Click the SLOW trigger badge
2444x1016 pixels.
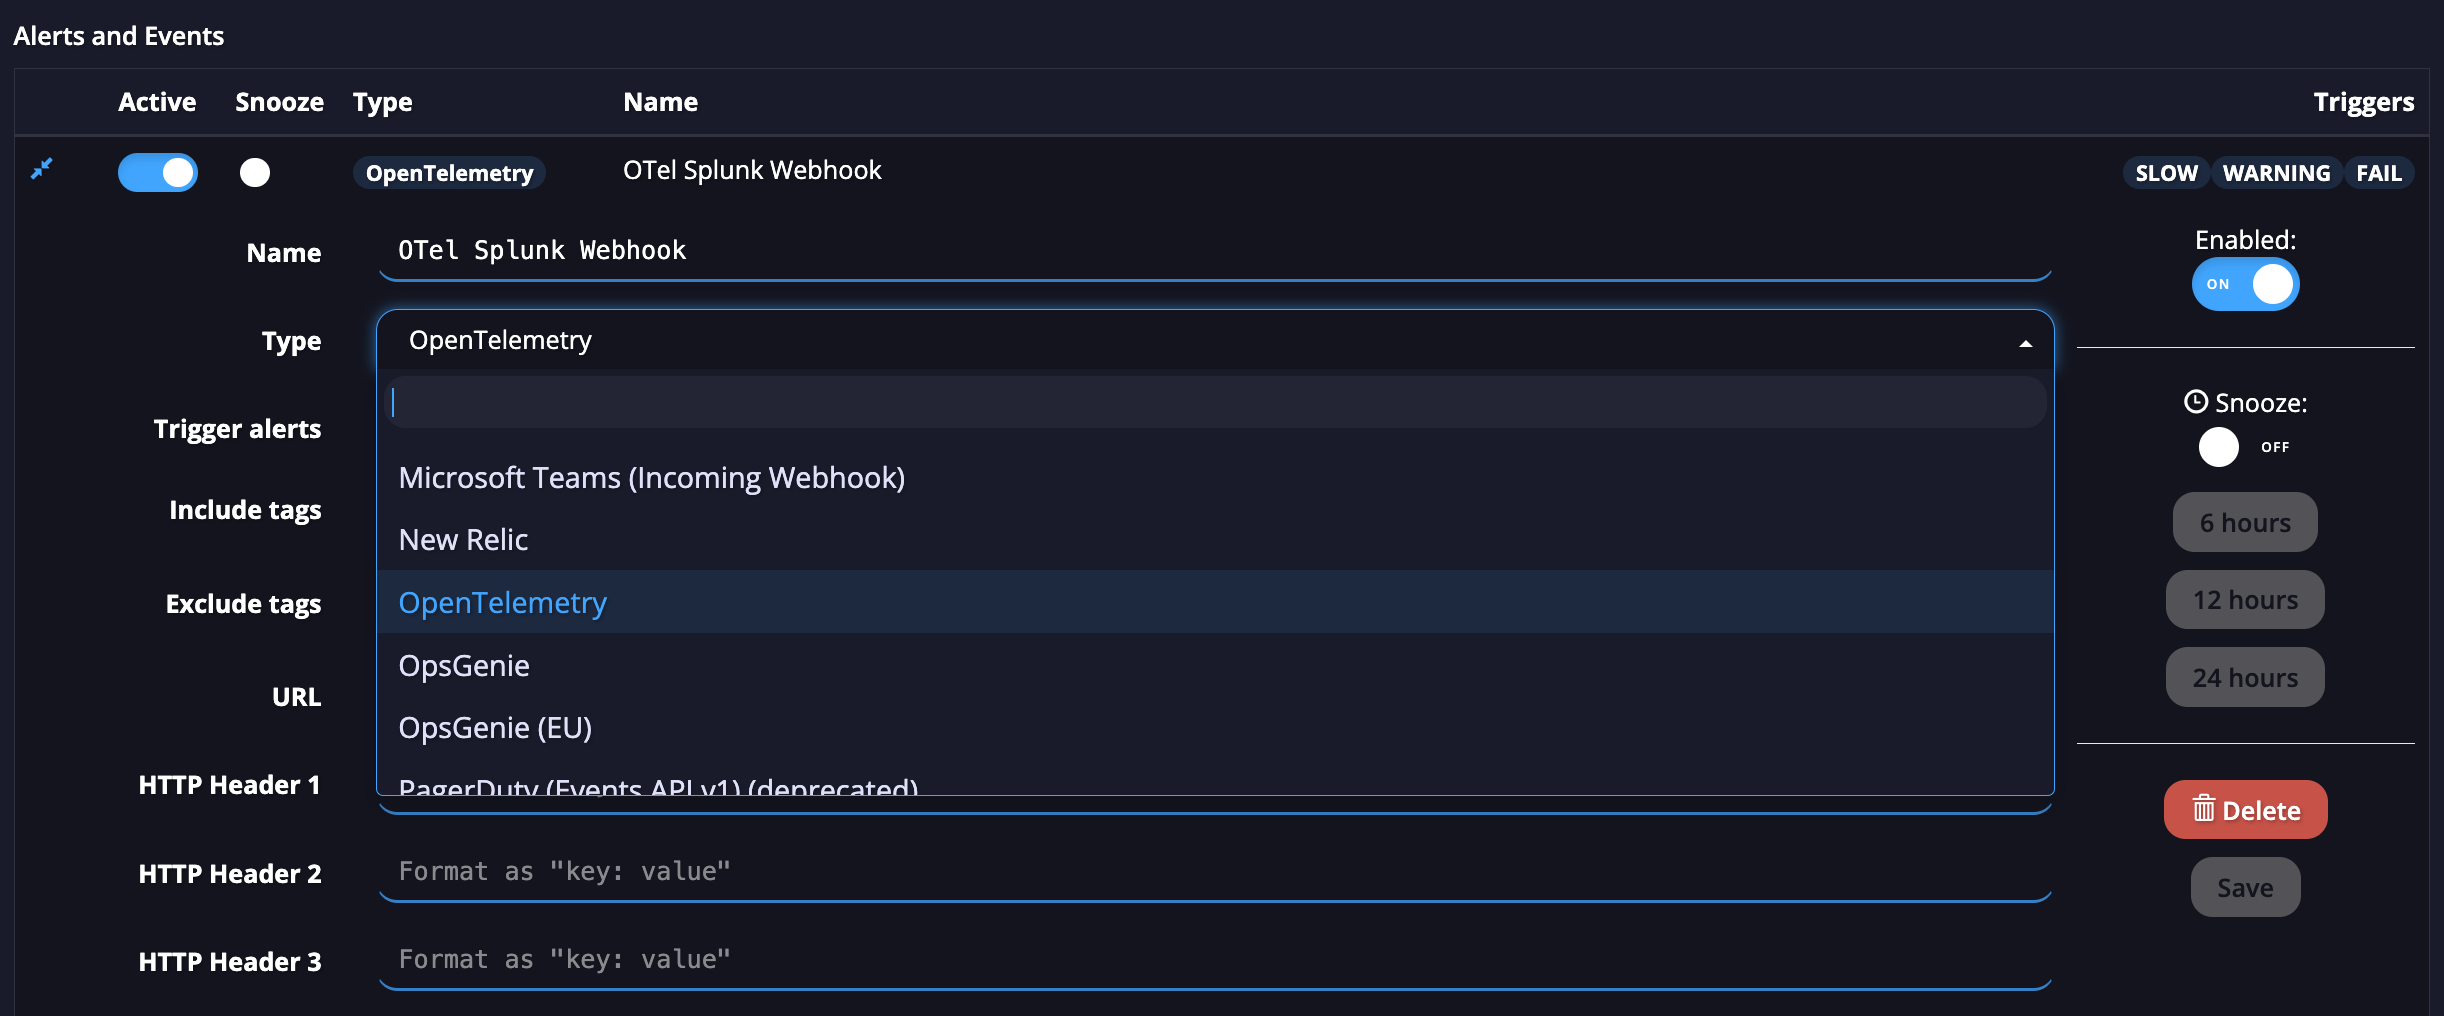pos(2166,173)
